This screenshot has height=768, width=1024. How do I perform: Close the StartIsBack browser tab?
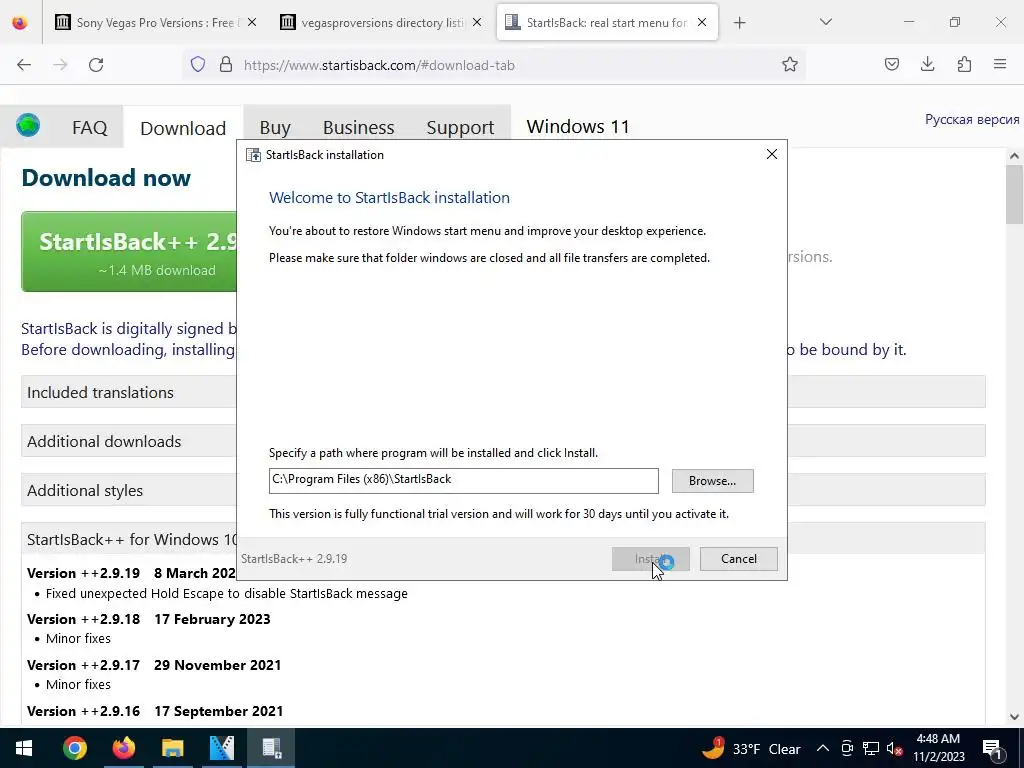tap(702, 22)
